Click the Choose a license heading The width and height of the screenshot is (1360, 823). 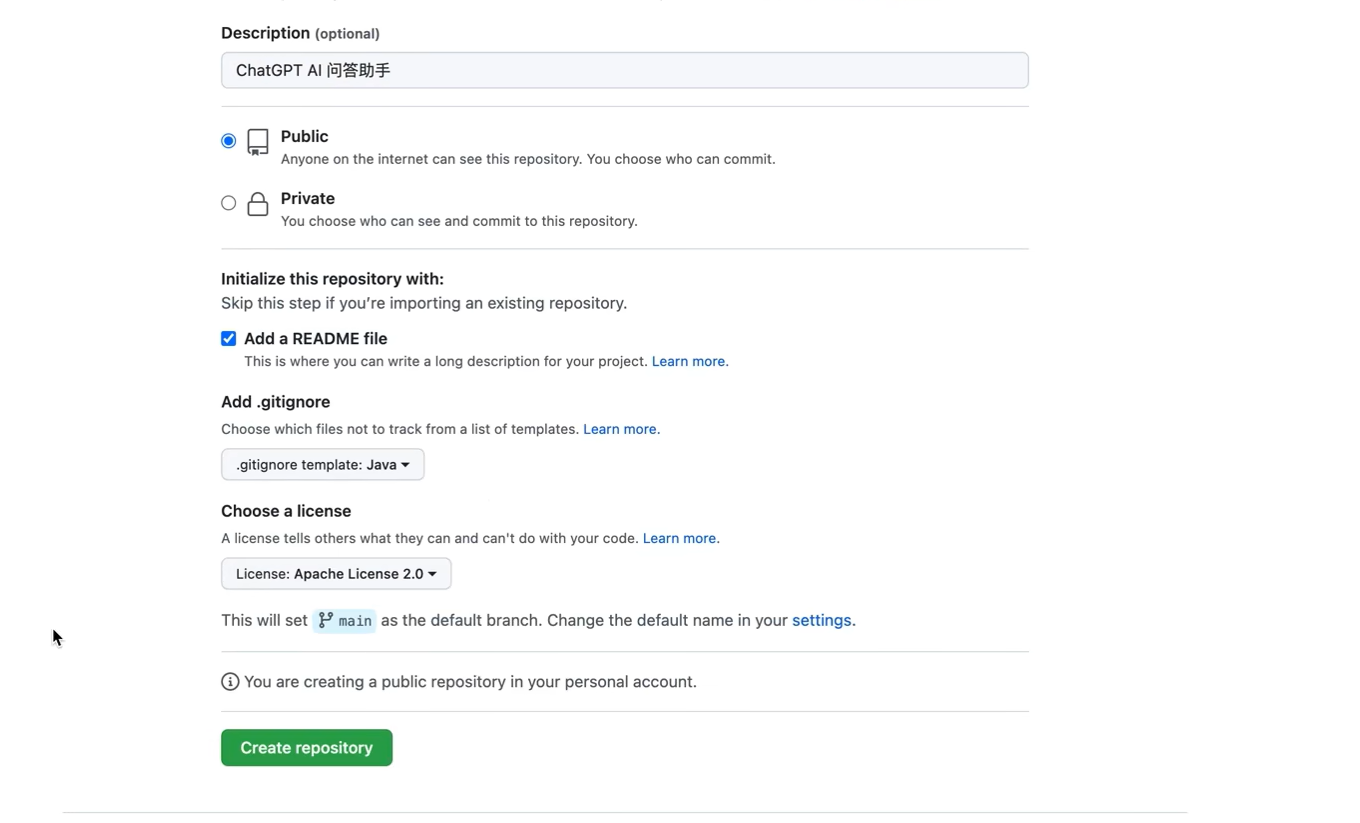(286, 511)
